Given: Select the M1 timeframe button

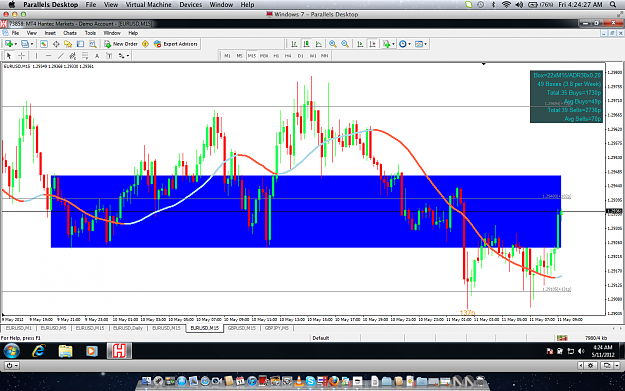Looking at the screenshot, I should (227, 56).
